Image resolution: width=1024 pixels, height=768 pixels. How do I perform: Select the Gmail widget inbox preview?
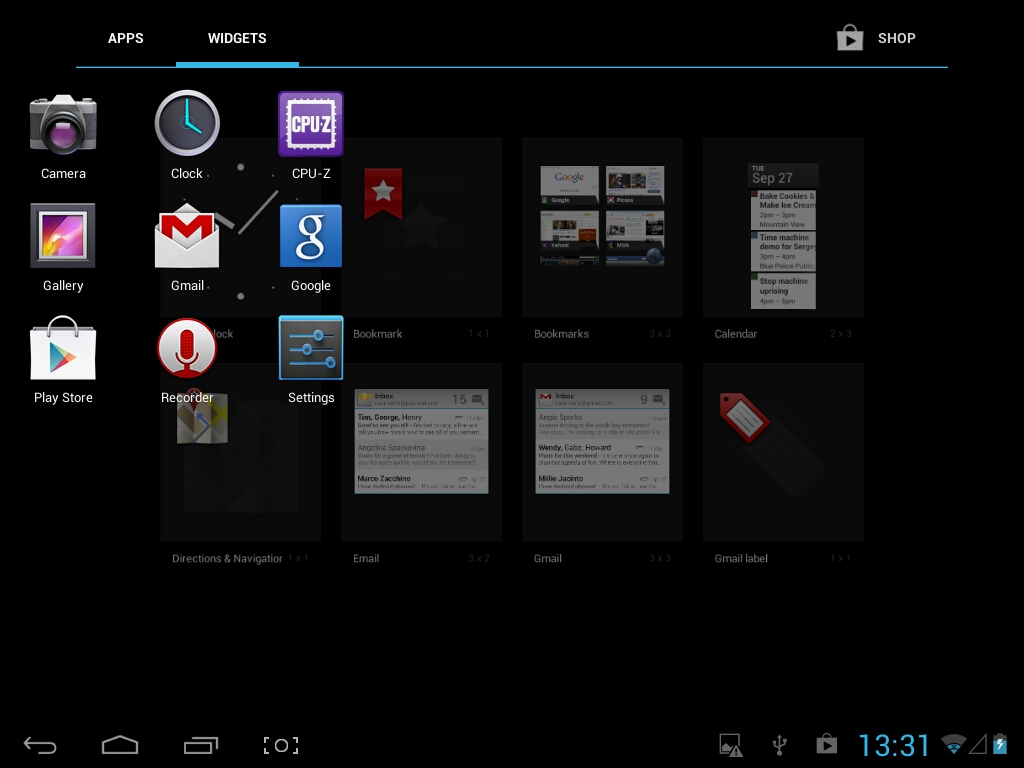[x=602, y=453]
